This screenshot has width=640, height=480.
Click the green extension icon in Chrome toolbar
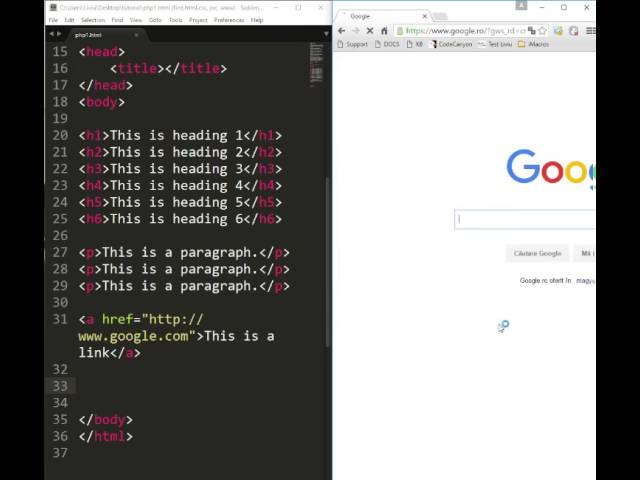[x=558, y=31]
